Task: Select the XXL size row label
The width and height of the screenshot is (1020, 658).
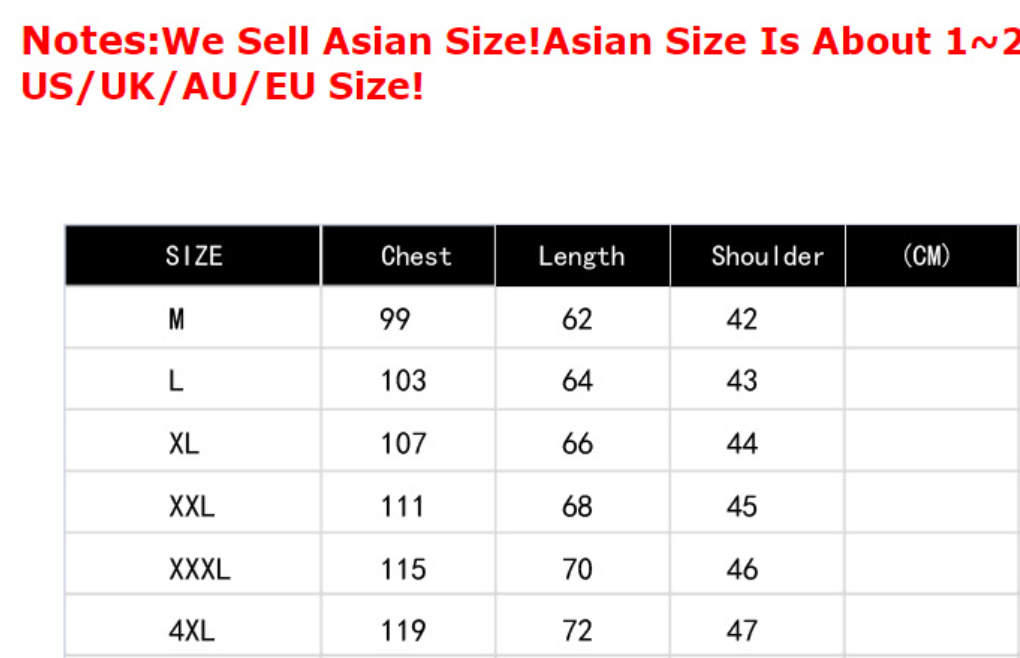Action: pyautogui.click(x=191, y=506)
